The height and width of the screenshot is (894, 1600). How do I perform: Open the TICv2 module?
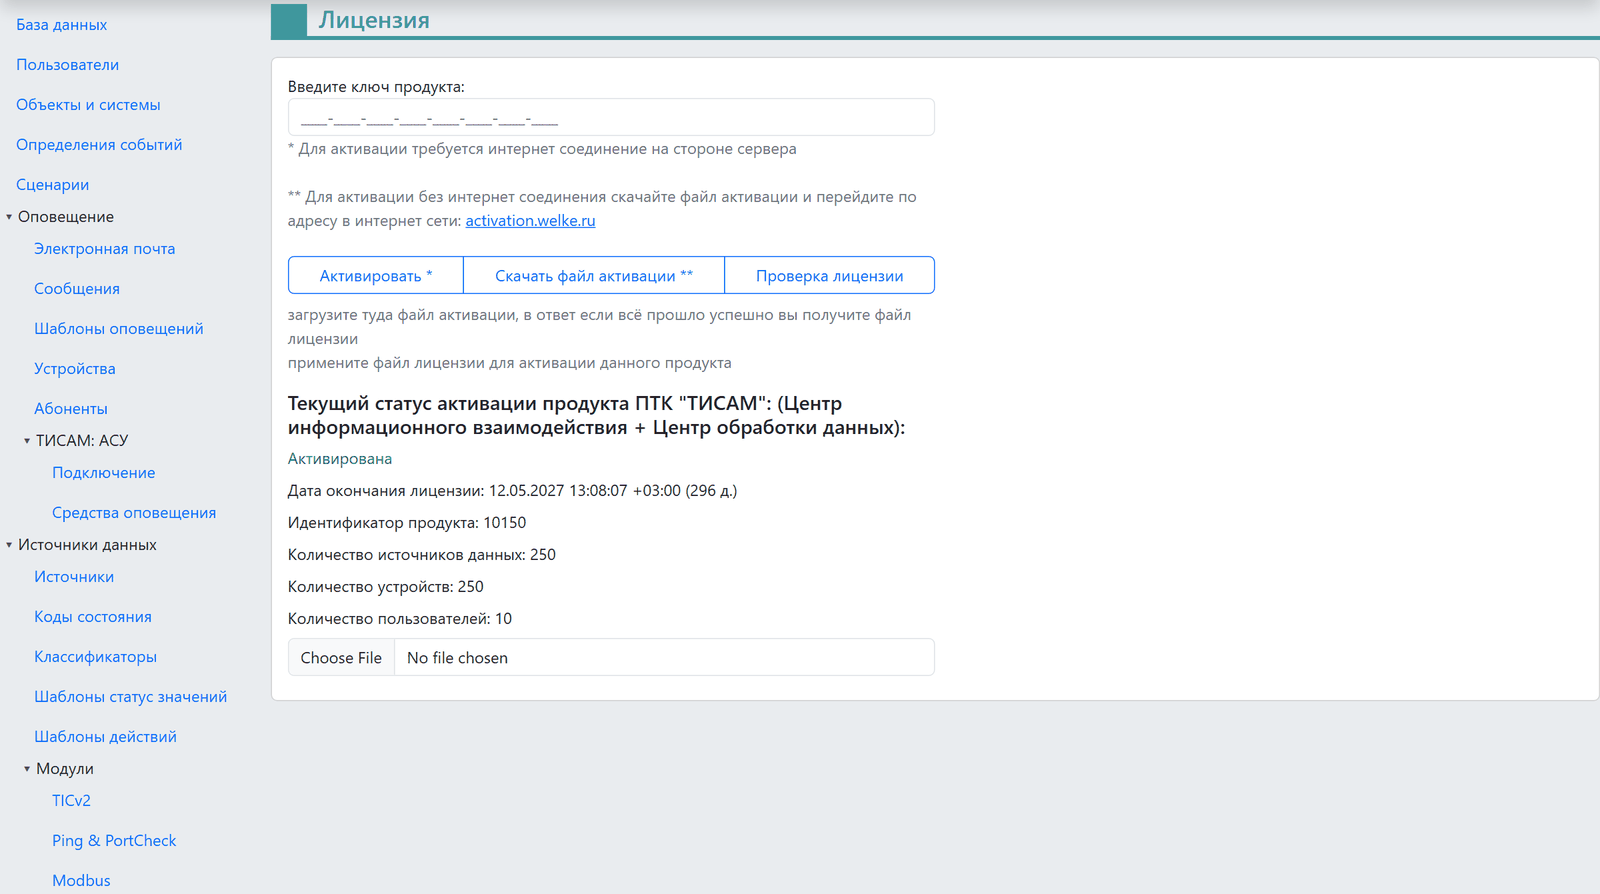[x=71, y=801]
